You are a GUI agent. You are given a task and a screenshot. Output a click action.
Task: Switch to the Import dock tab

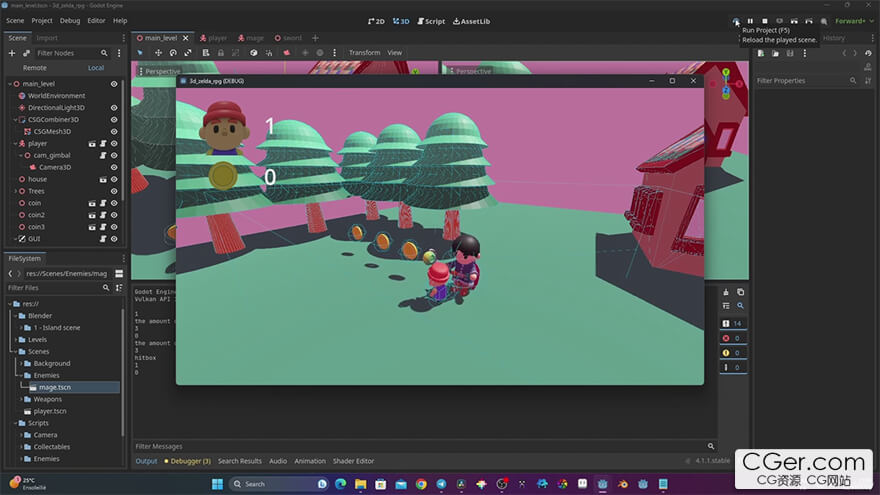click(47, 38)
